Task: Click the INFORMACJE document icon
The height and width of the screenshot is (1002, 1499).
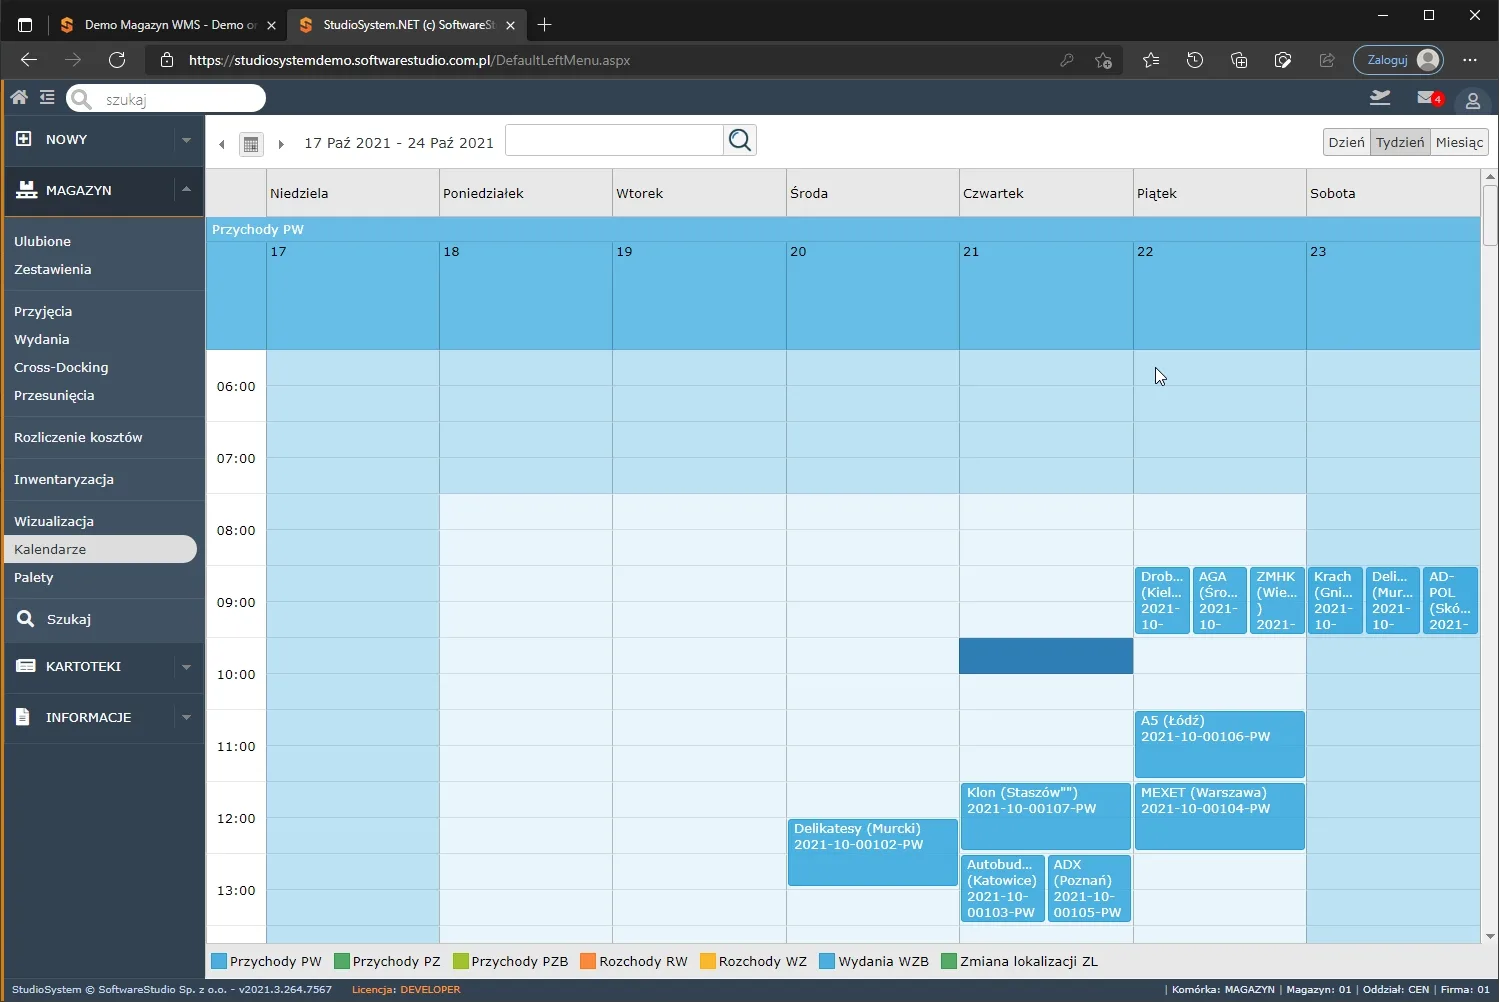Action: (24, 717)
